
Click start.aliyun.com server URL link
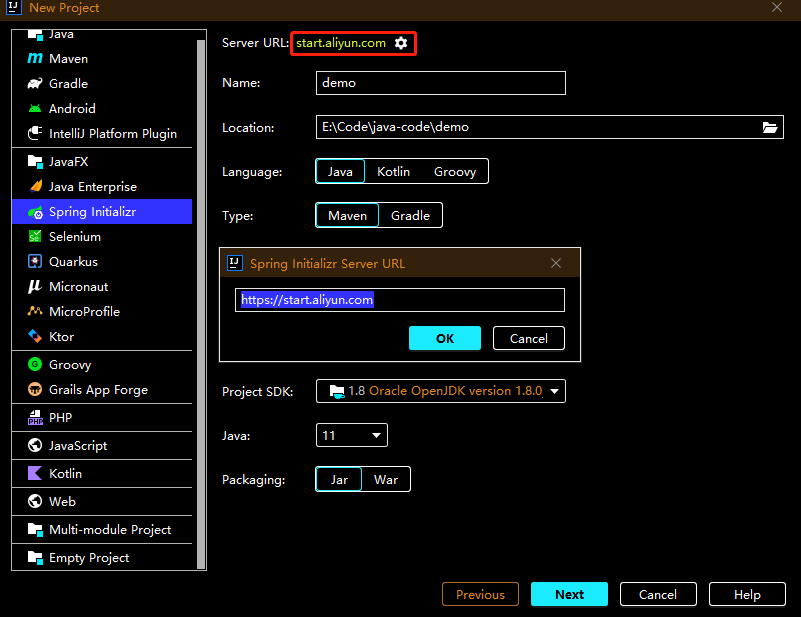pyautogui.click(x=341, y=43)
